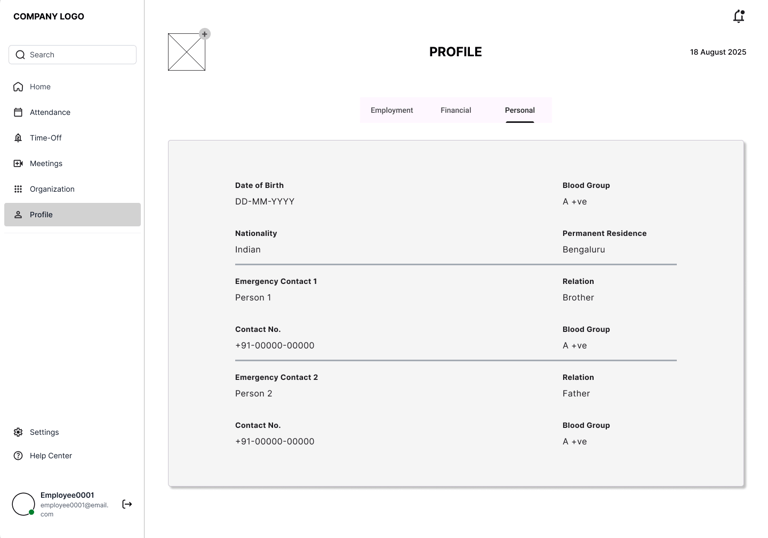Click the notification bell icon
This screenshot has height=538, width=768.
(738, 16)
